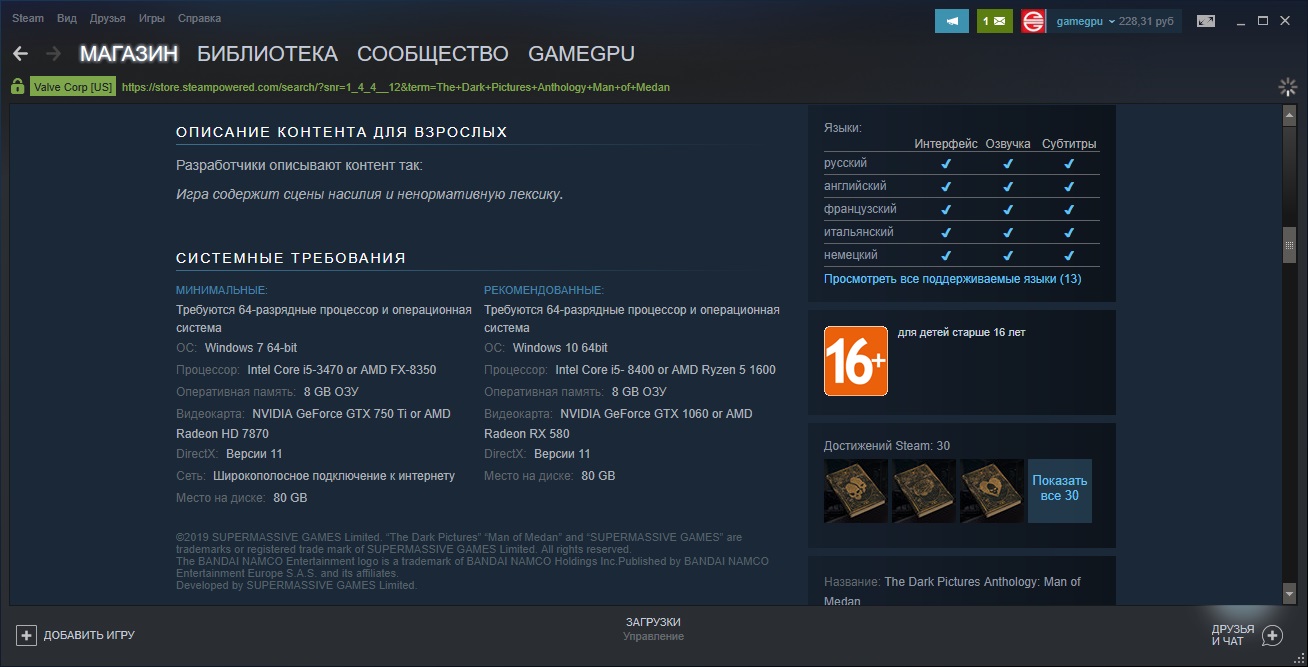Viewport: 1308px width, 667px height.
Task: Open the Справка menu
Action: coord(199,18)
